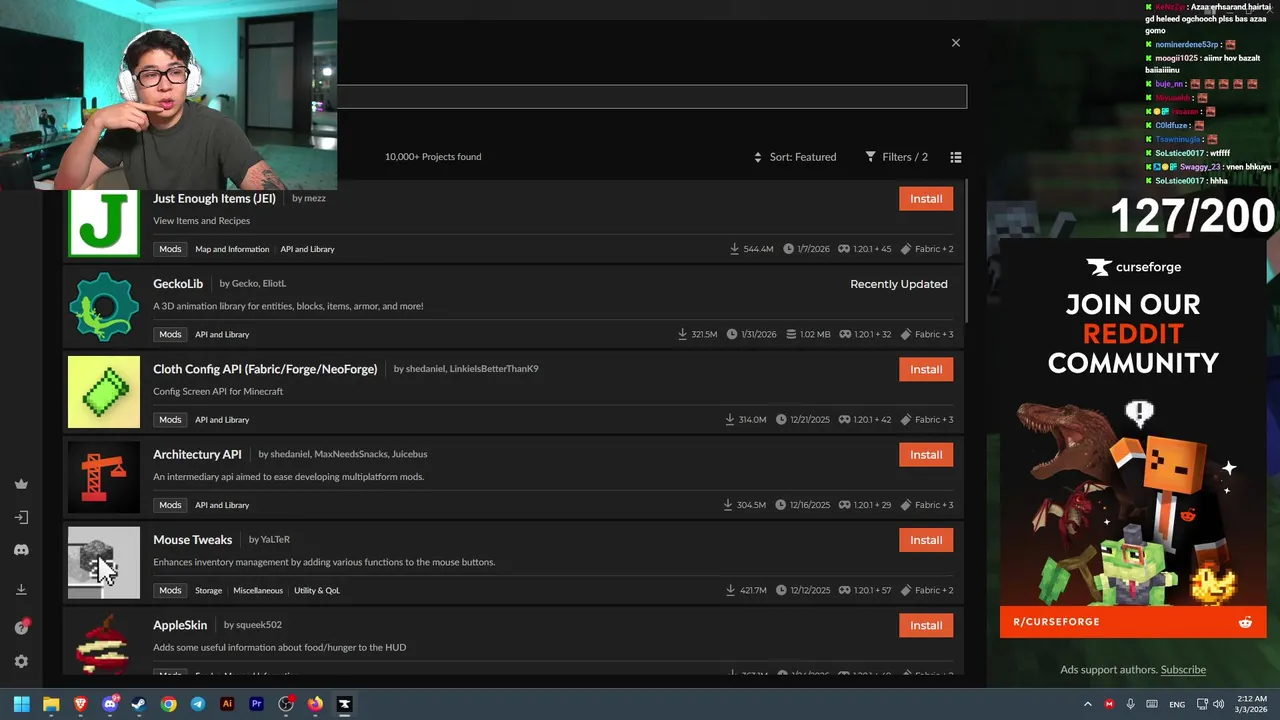
Task: Click the R/CURSEFORGE Reddit banner button
Action: point(1132,622)
